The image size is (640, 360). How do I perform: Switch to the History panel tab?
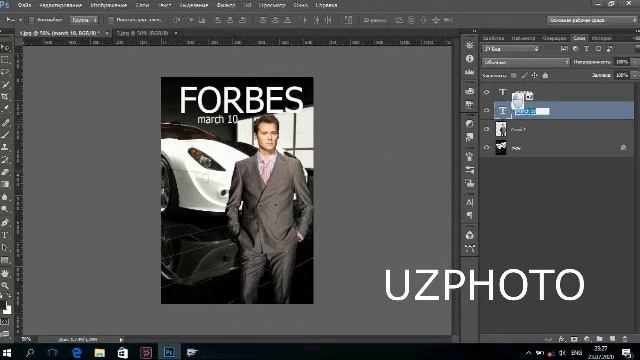(x=601, y=38)
